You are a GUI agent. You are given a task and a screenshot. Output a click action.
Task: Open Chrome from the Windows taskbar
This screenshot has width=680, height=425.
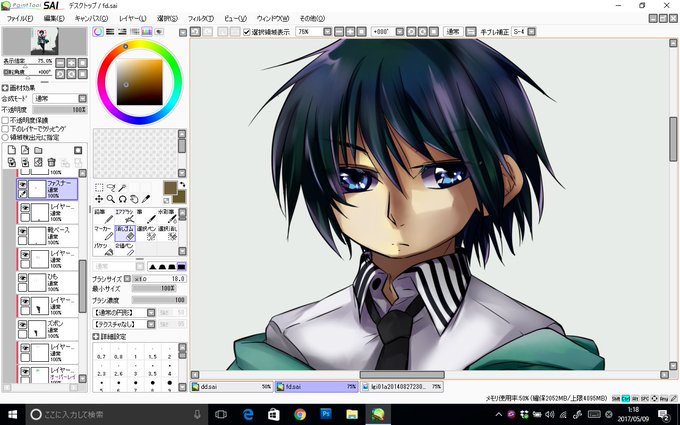tap(300, 415)
